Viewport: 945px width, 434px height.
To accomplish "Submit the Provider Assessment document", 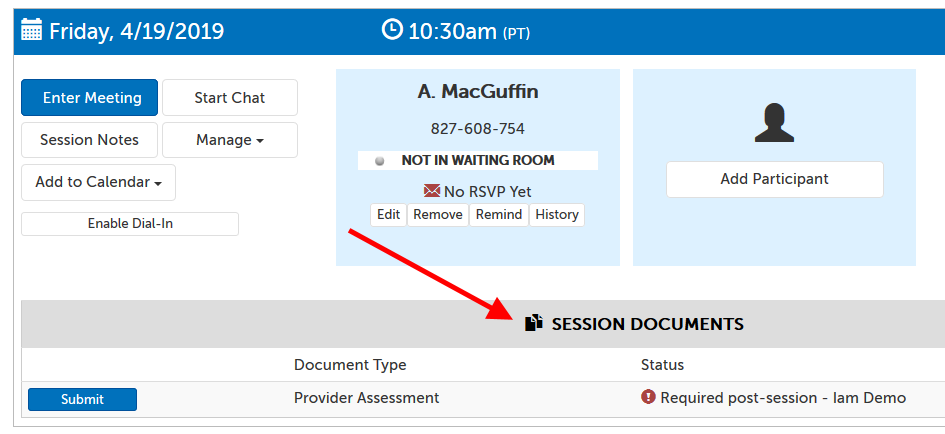I will (x=82, y=399).
